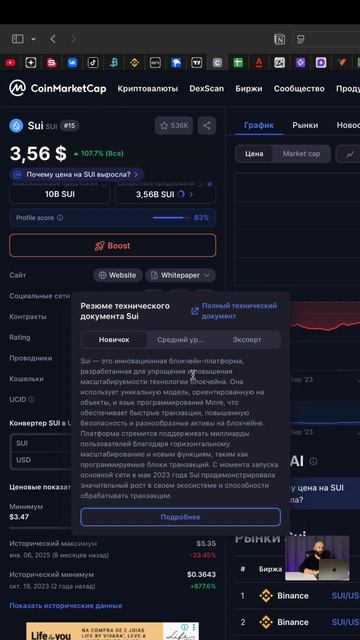Click the Profile score info icon
The width and height of the screenshot is (360, 640).
tap(60, 218)
